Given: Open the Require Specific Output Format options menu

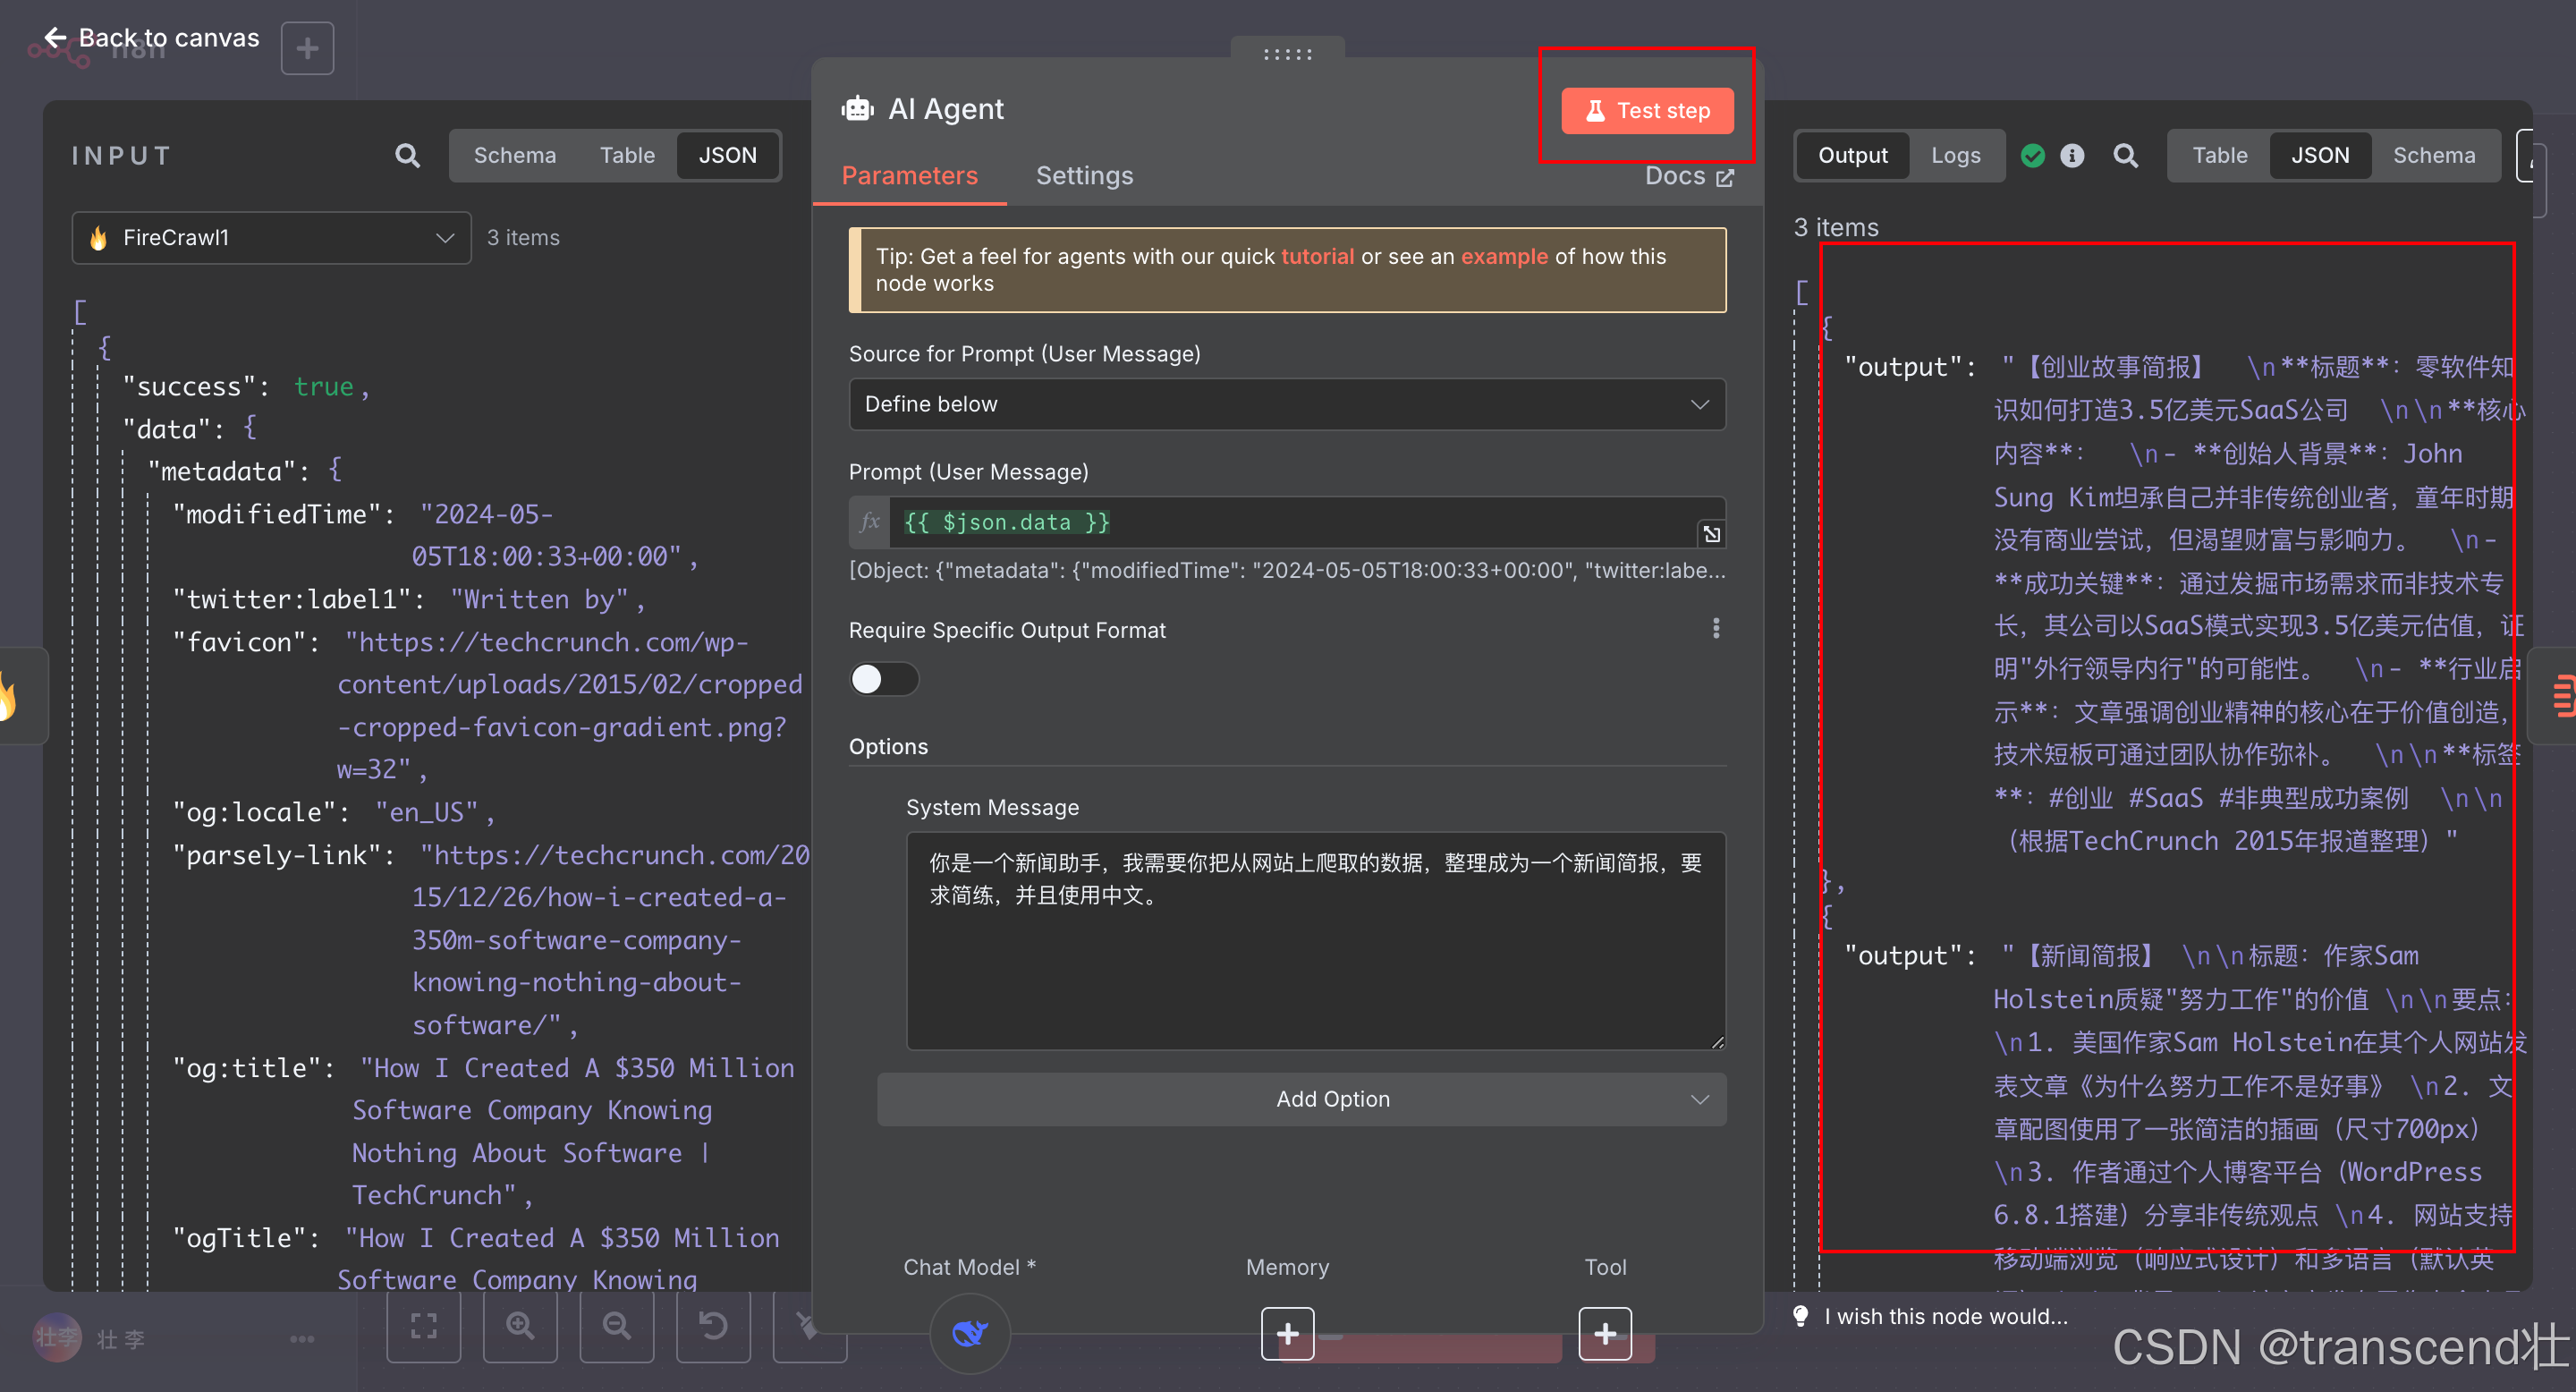Looking at the screenshot, I should click(x=1716, y=628).
